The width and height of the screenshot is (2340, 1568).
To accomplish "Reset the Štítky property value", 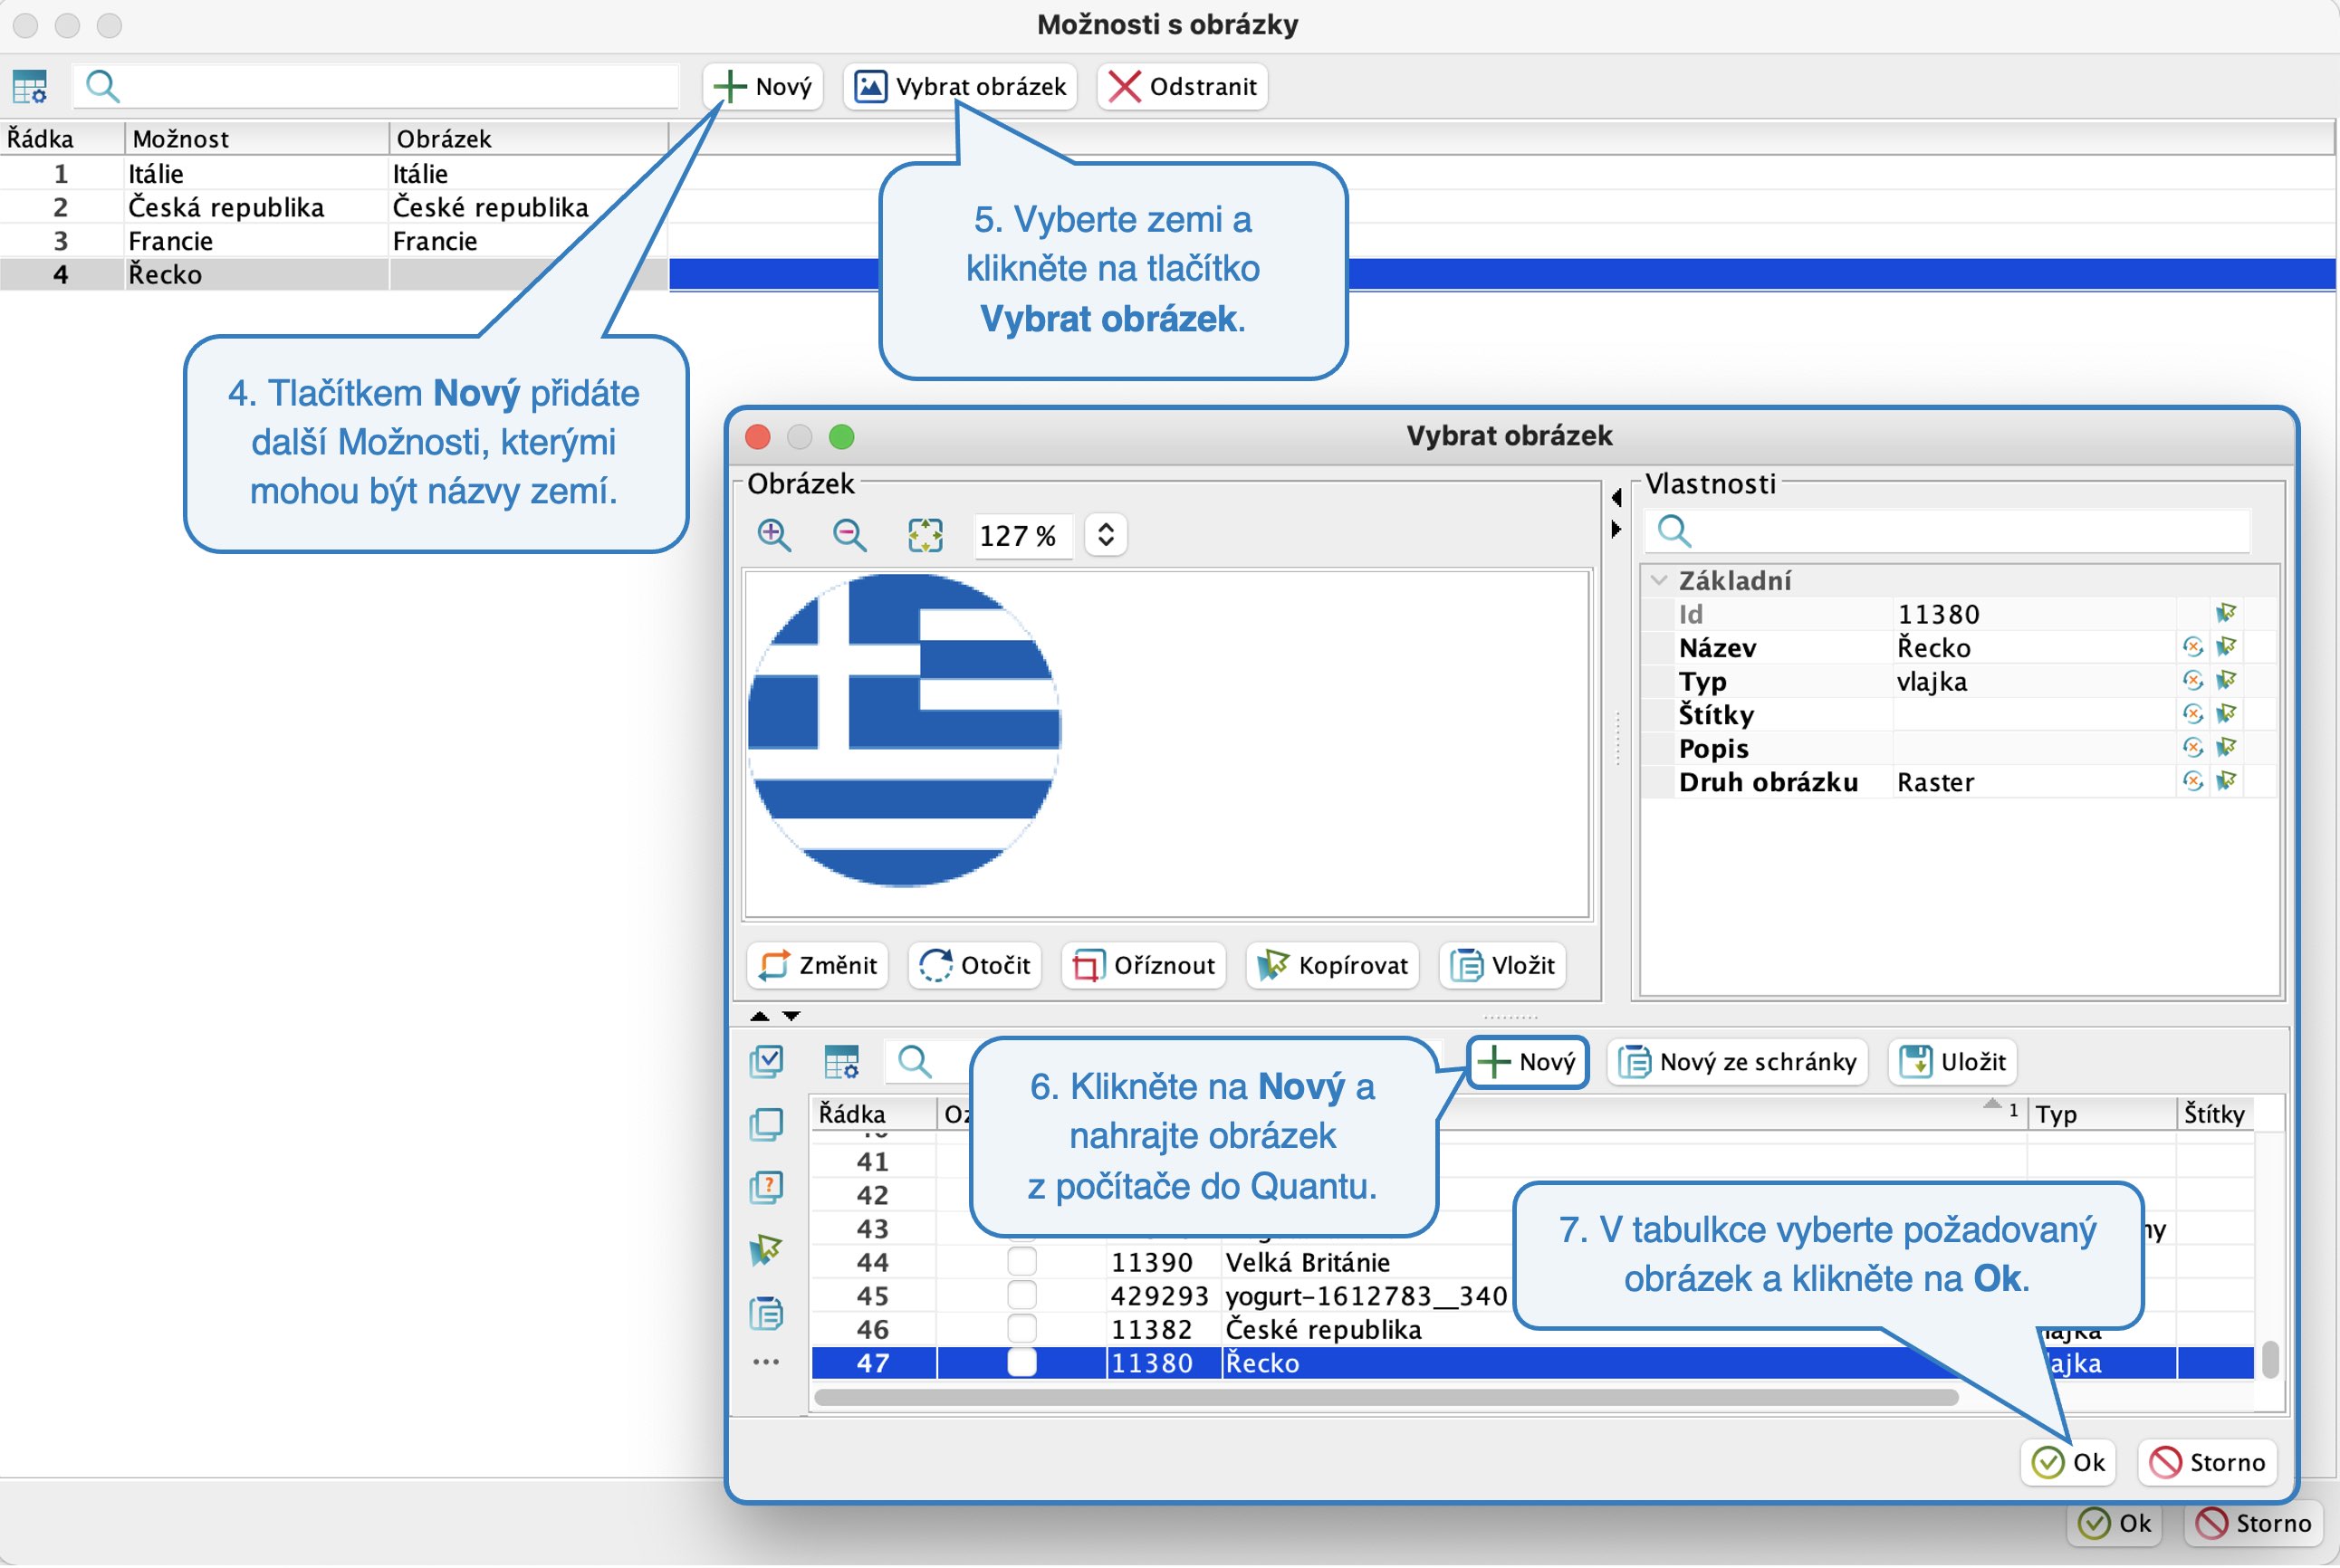I will (2193, 715).
